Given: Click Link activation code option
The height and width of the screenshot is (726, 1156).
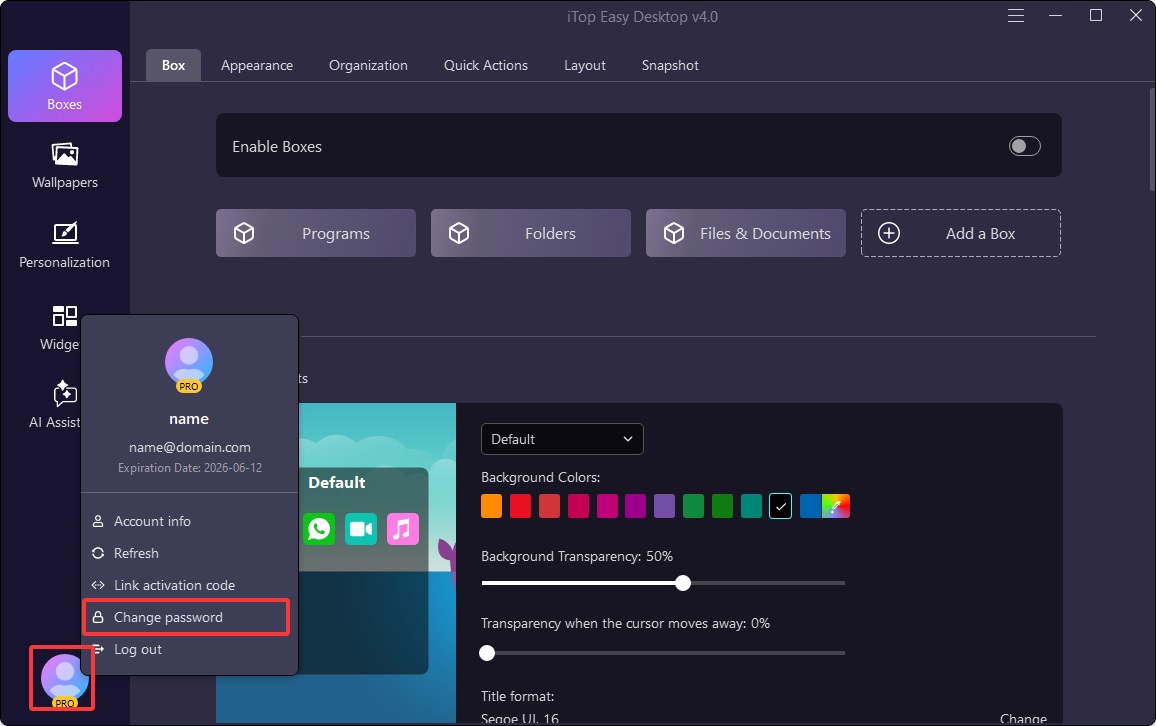Looking at the screenshot, I should [x=174, y=585].
